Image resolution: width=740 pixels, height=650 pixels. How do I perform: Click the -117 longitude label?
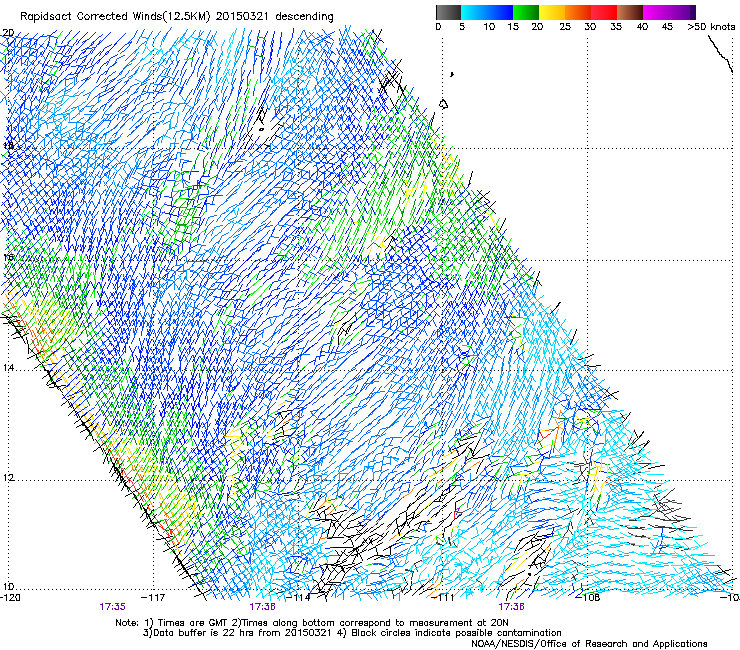[x=153, y=598]
